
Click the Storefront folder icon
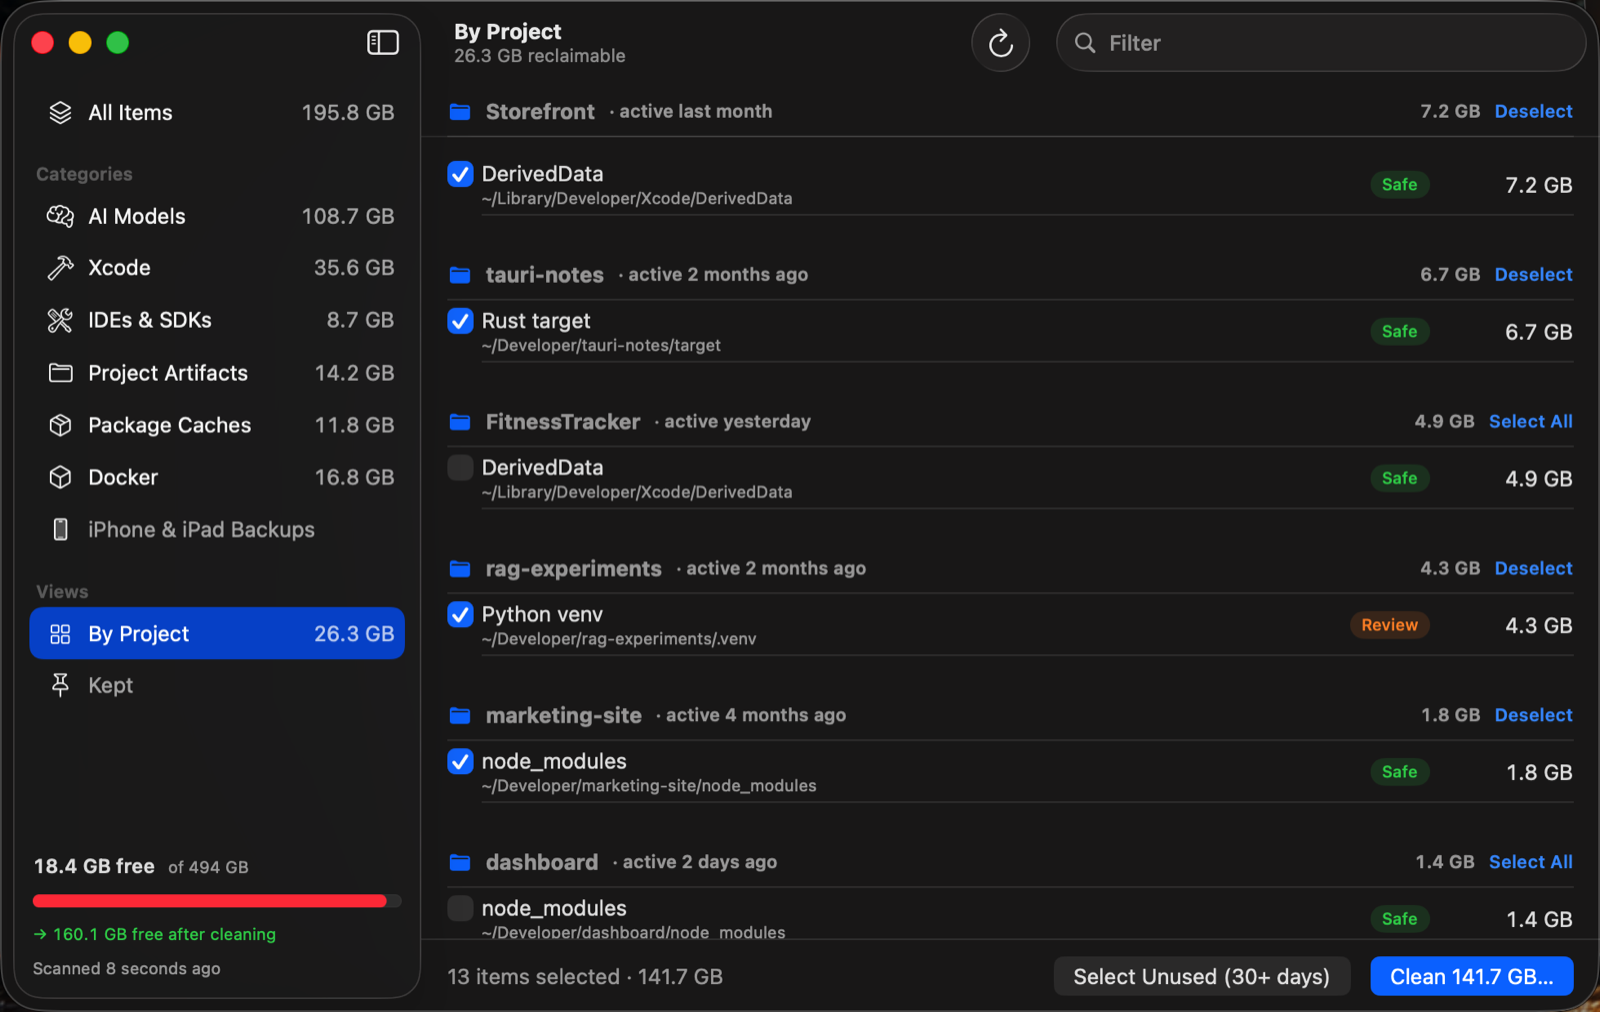click(460, 111)
